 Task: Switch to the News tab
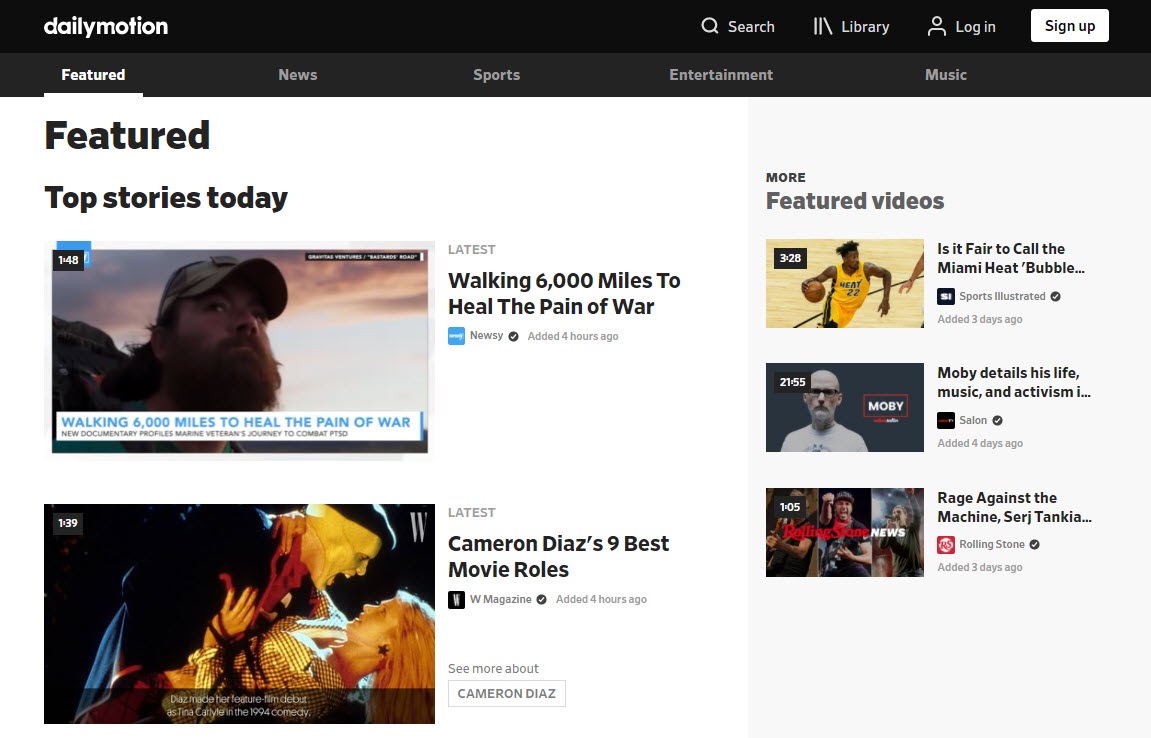tap(297, 74)
